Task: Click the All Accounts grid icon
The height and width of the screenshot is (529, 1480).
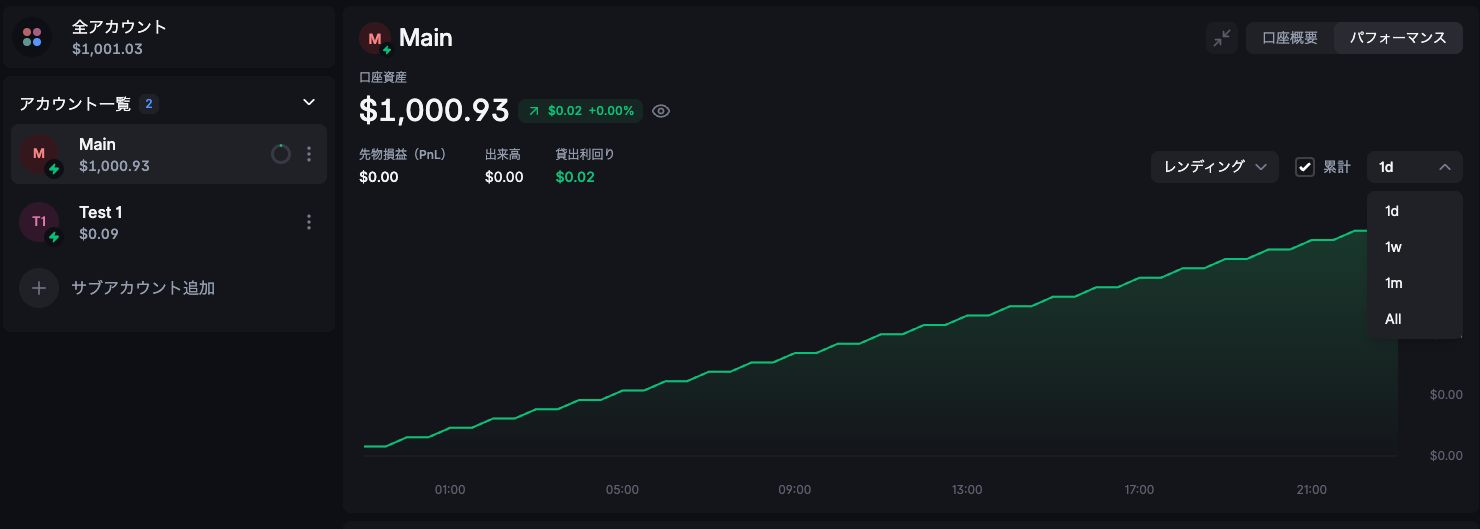Action: tap(32, 37)
